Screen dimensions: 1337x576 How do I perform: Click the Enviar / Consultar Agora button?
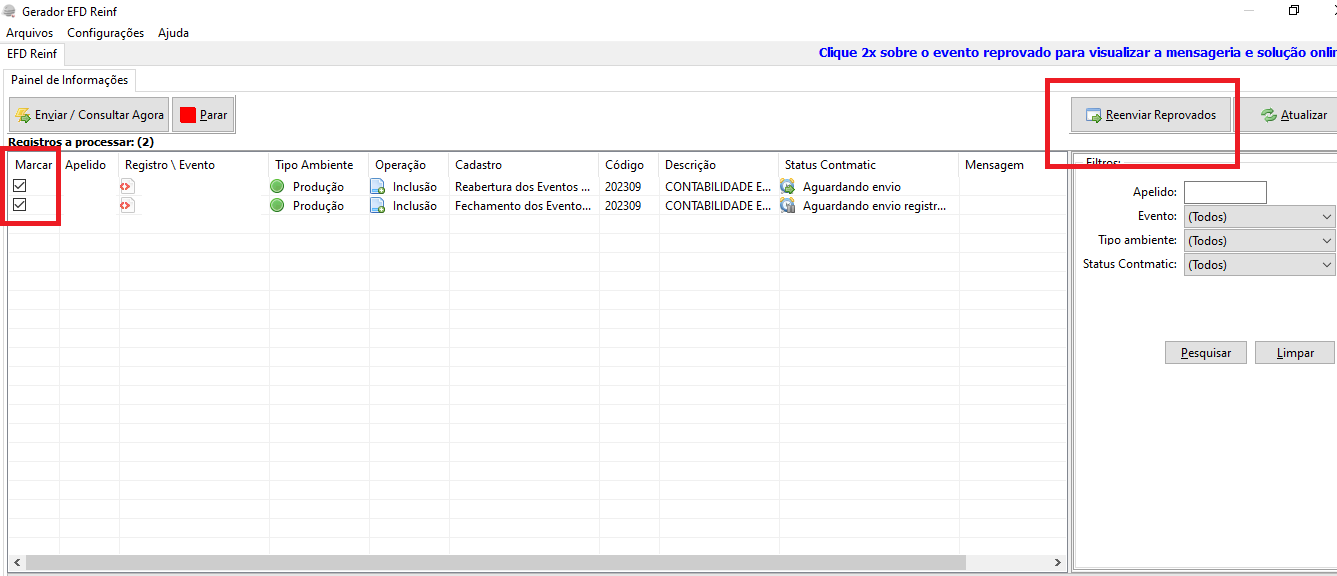(x=89, y=115)
